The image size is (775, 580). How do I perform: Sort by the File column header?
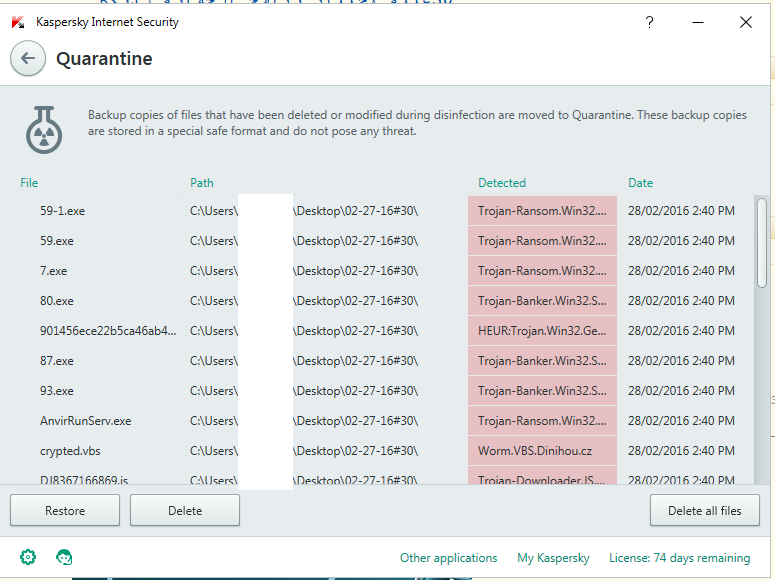click(x=29, y=182)
